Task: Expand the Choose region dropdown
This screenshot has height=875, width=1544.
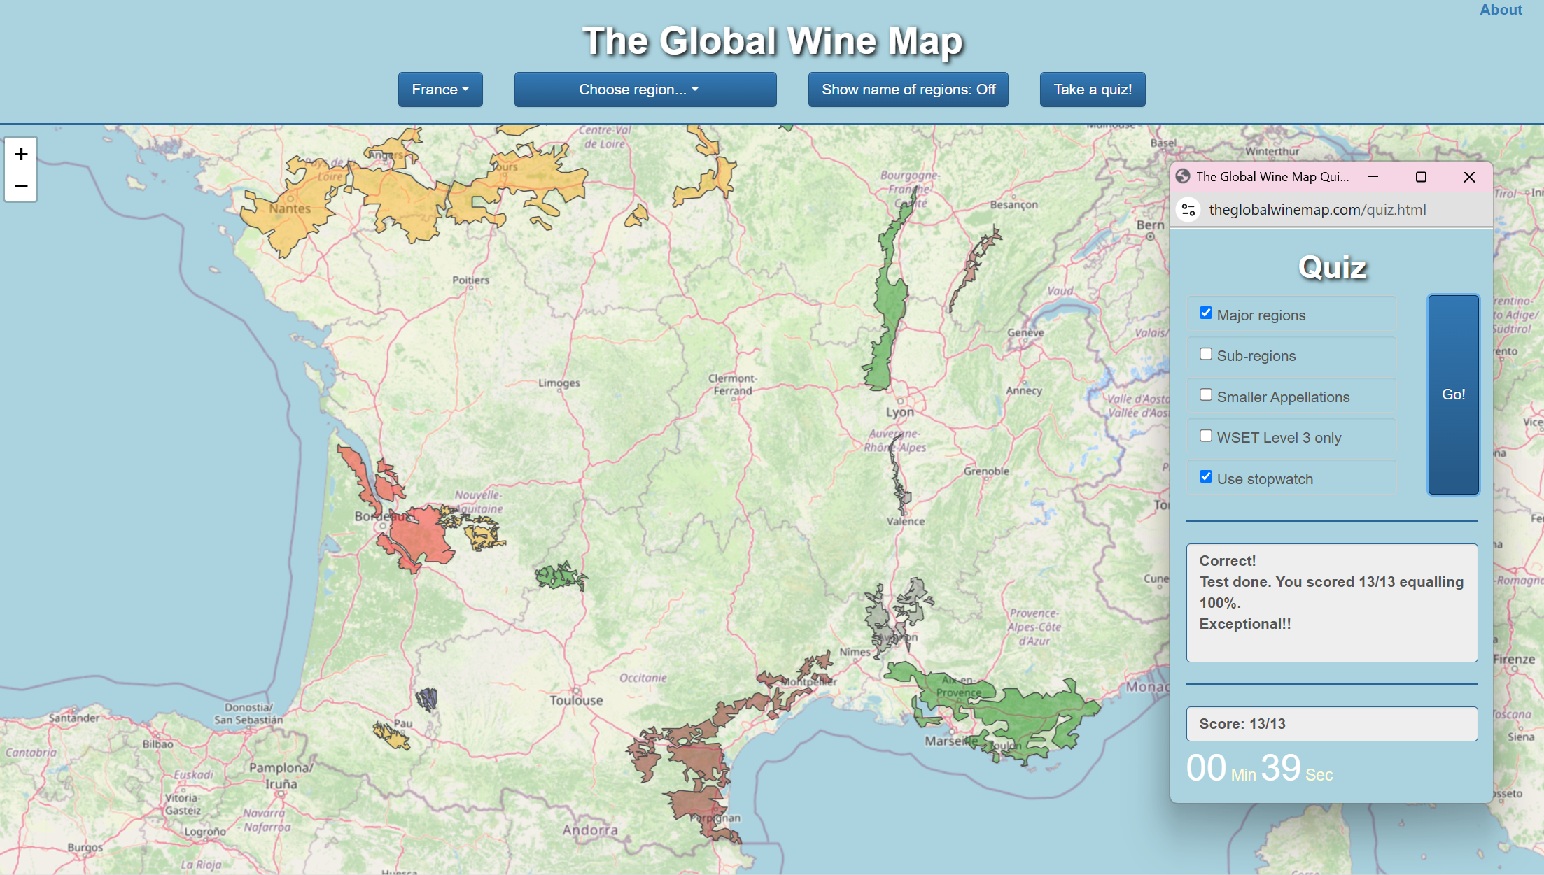Action: click(645, 89)
